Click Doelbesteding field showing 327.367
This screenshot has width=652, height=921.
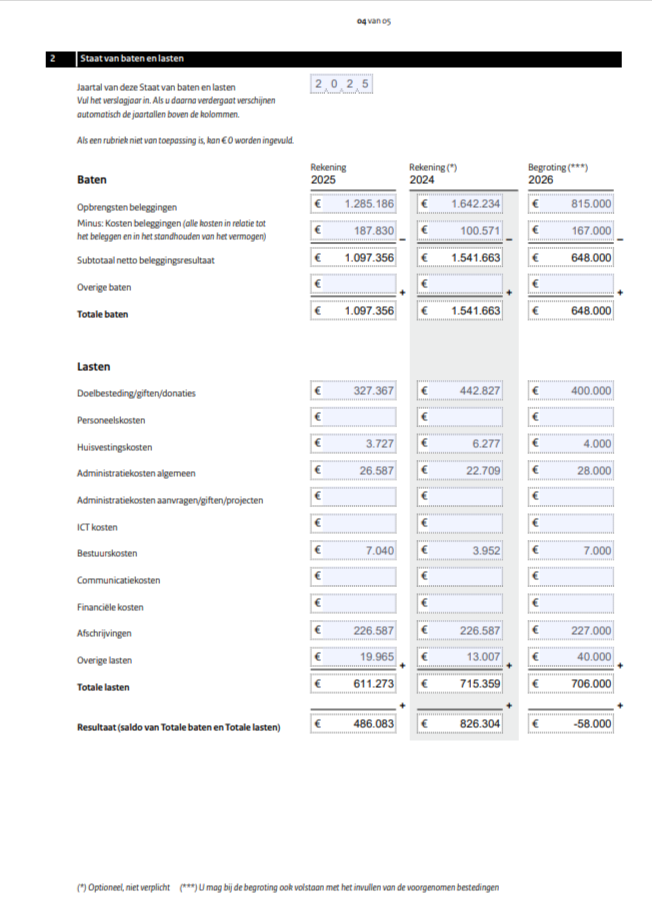tap(353, 391)
